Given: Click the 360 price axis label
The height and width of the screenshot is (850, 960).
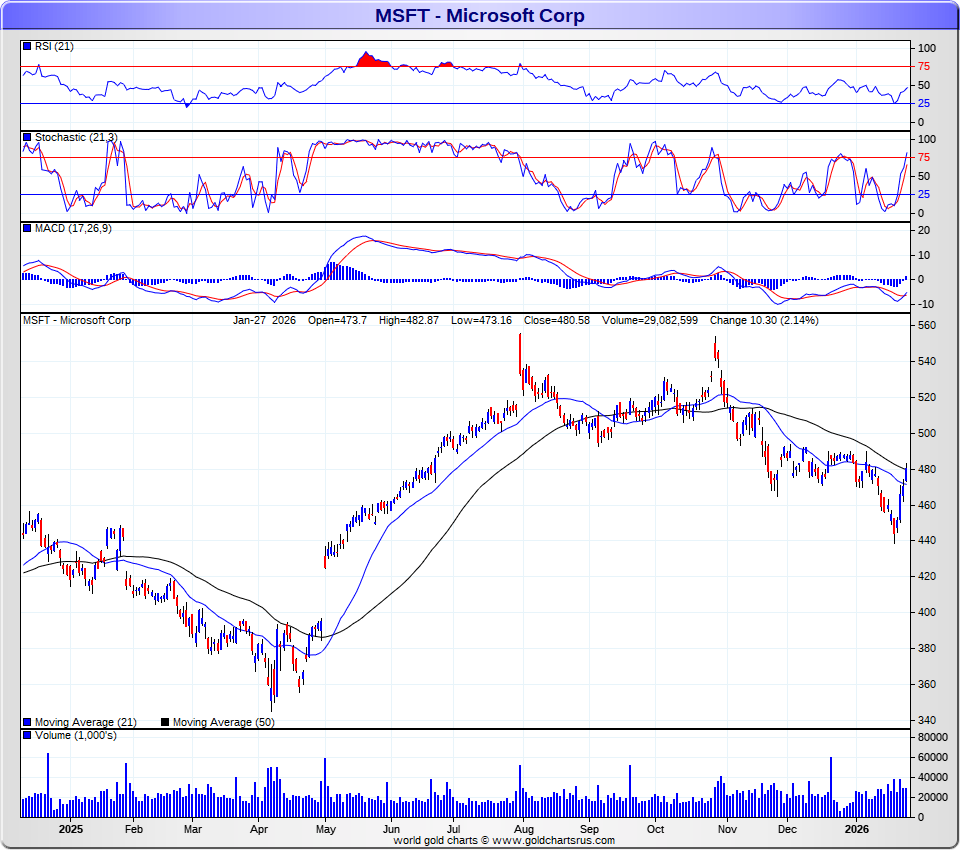Looking at the screenshot, I should (x=927, y=685).
